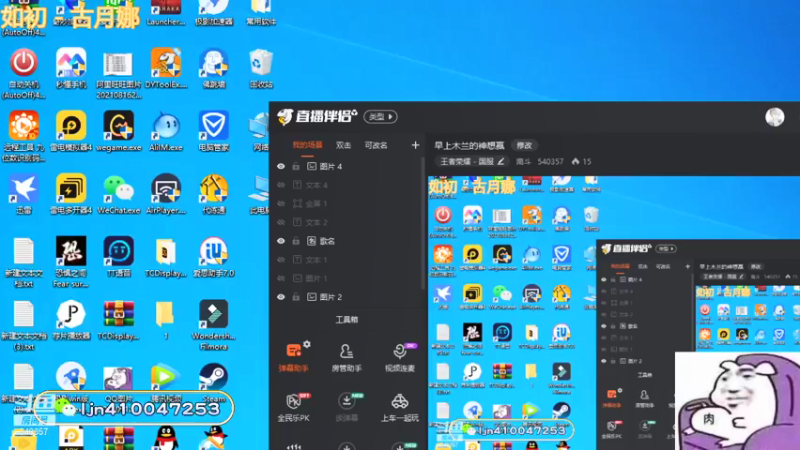Open 电脑管家 desktop shortcut
The width and height of the screenshot is (800, 450).
click(214, 131)
